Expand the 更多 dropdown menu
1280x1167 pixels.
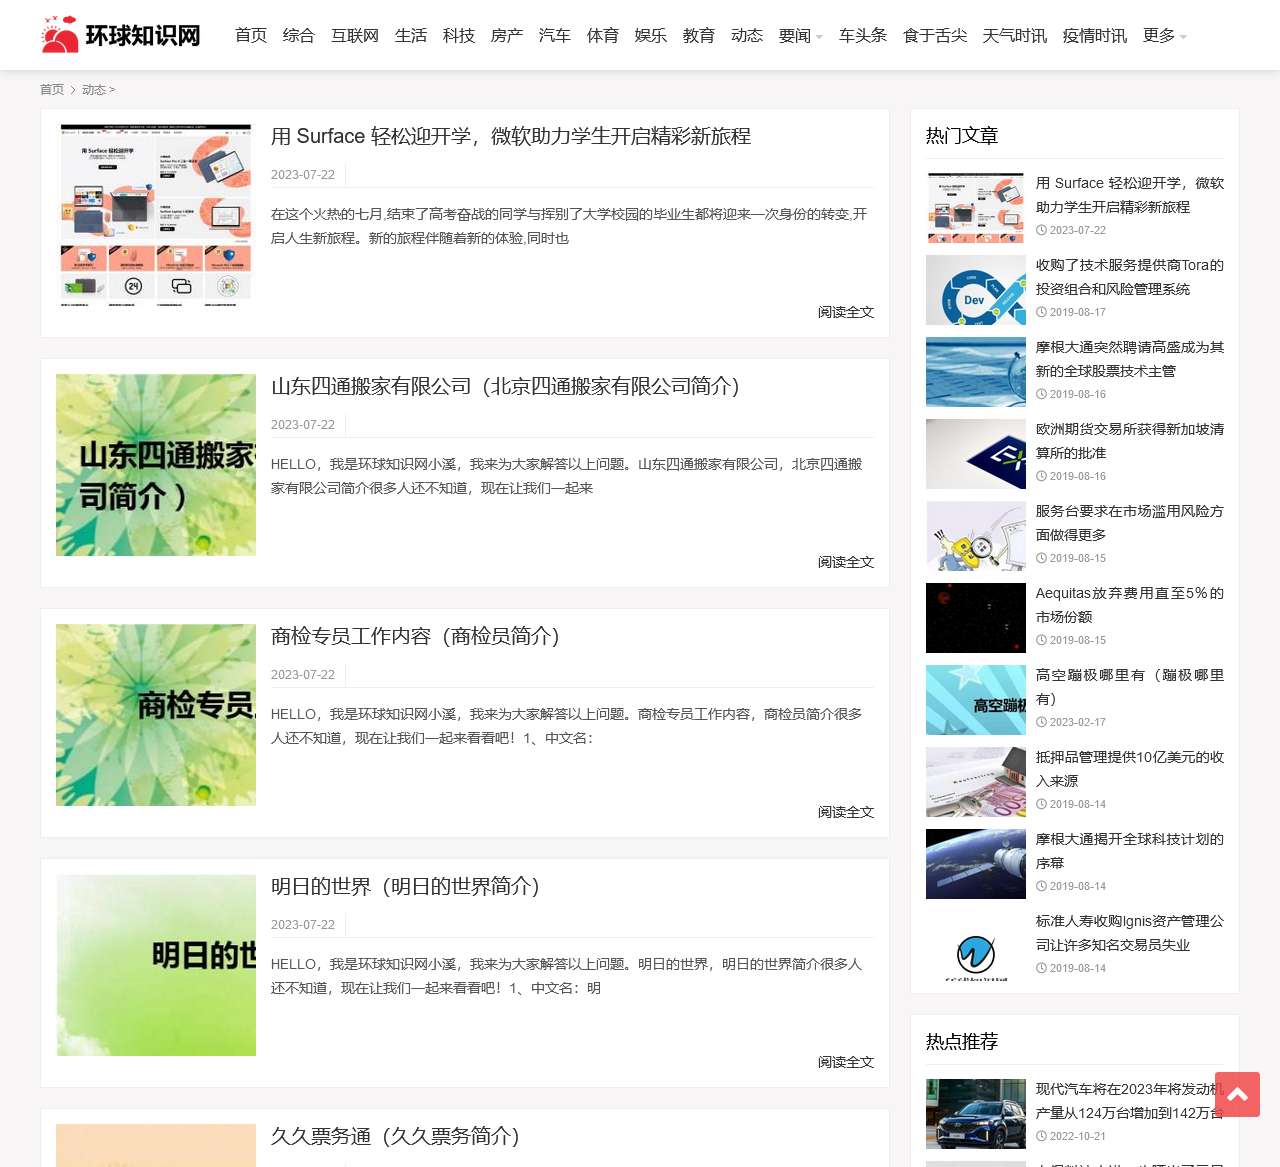coord(1165,35)
